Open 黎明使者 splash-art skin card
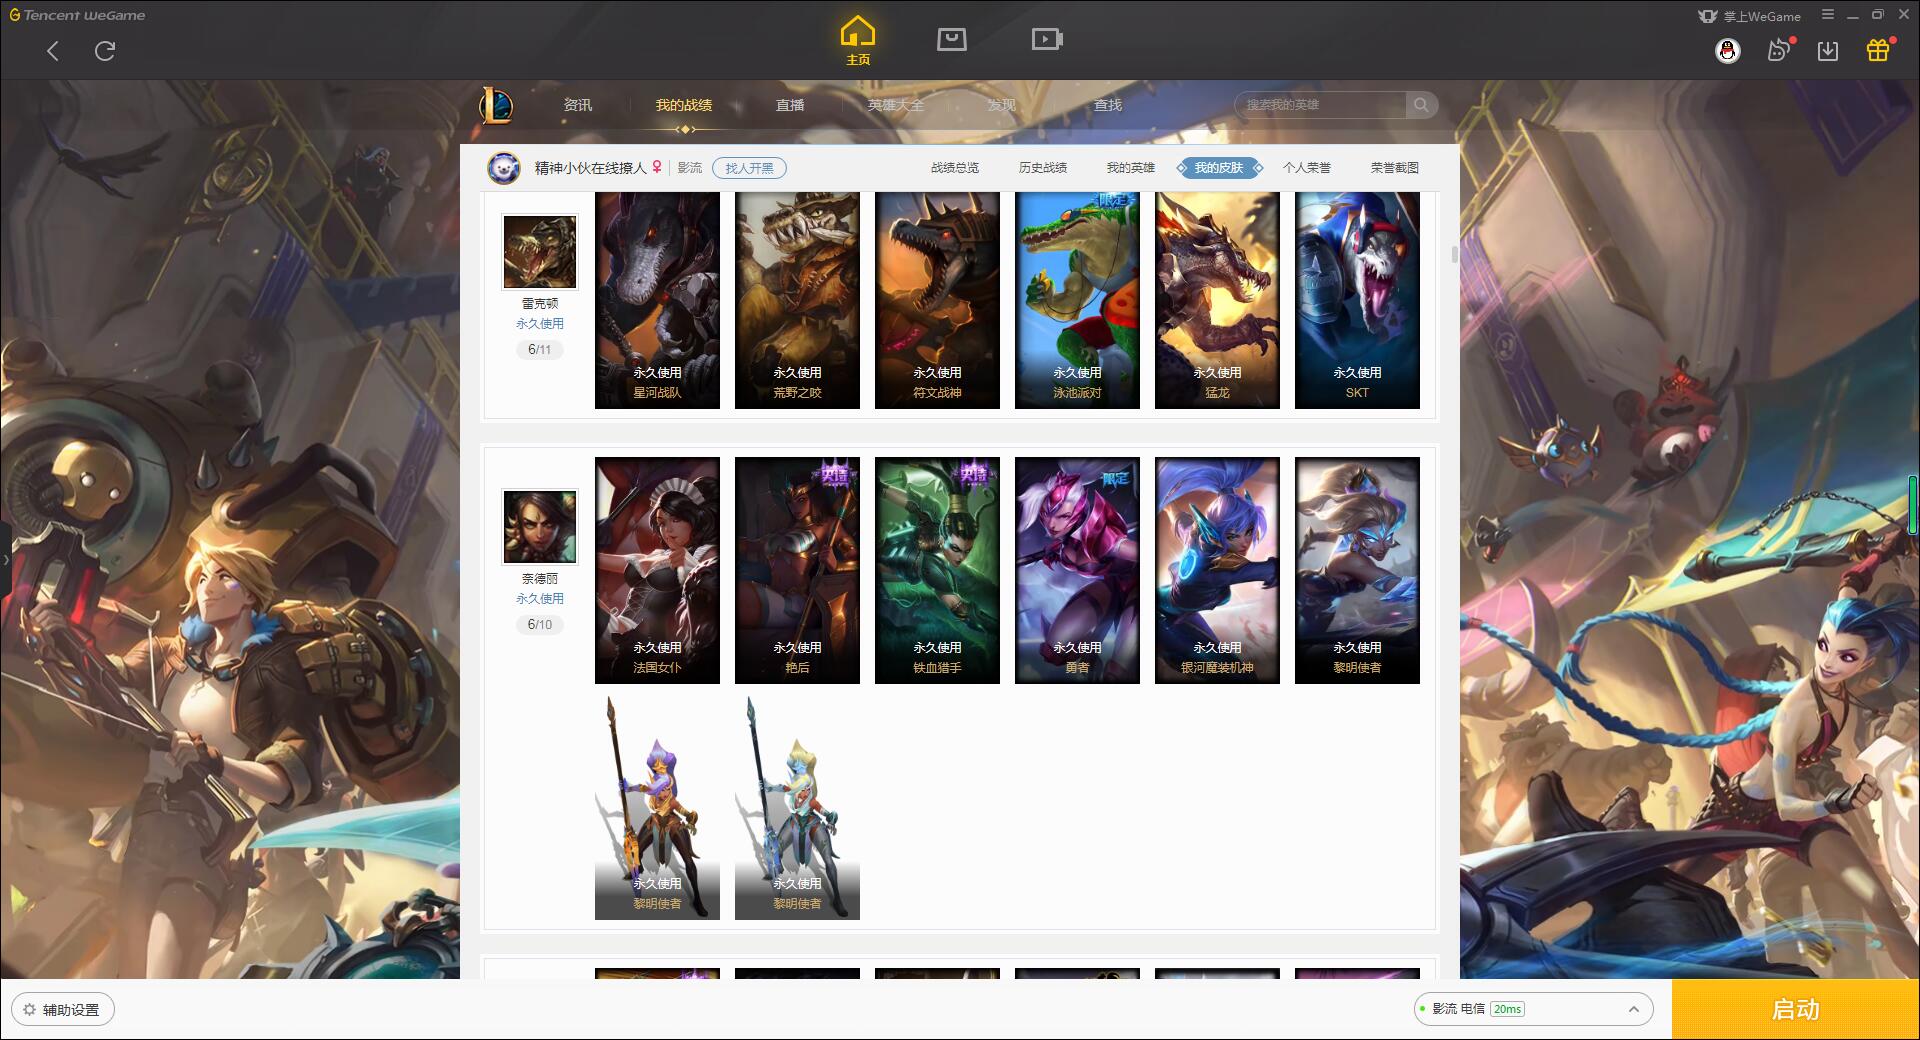This screenshot has width=1920, height=1040. tap(1357, 570)
